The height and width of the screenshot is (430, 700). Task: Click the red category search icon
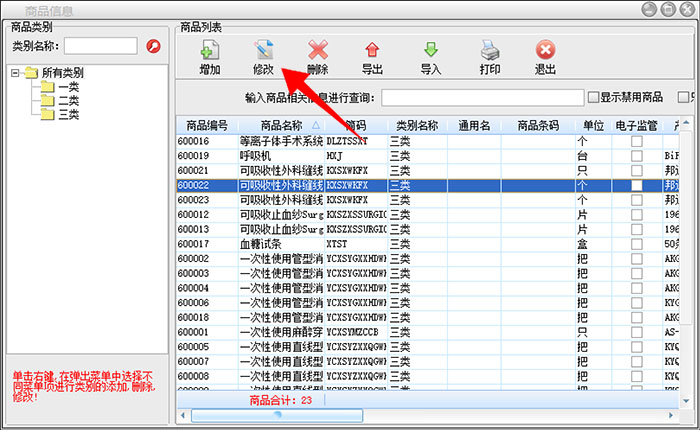click(153, 46)
